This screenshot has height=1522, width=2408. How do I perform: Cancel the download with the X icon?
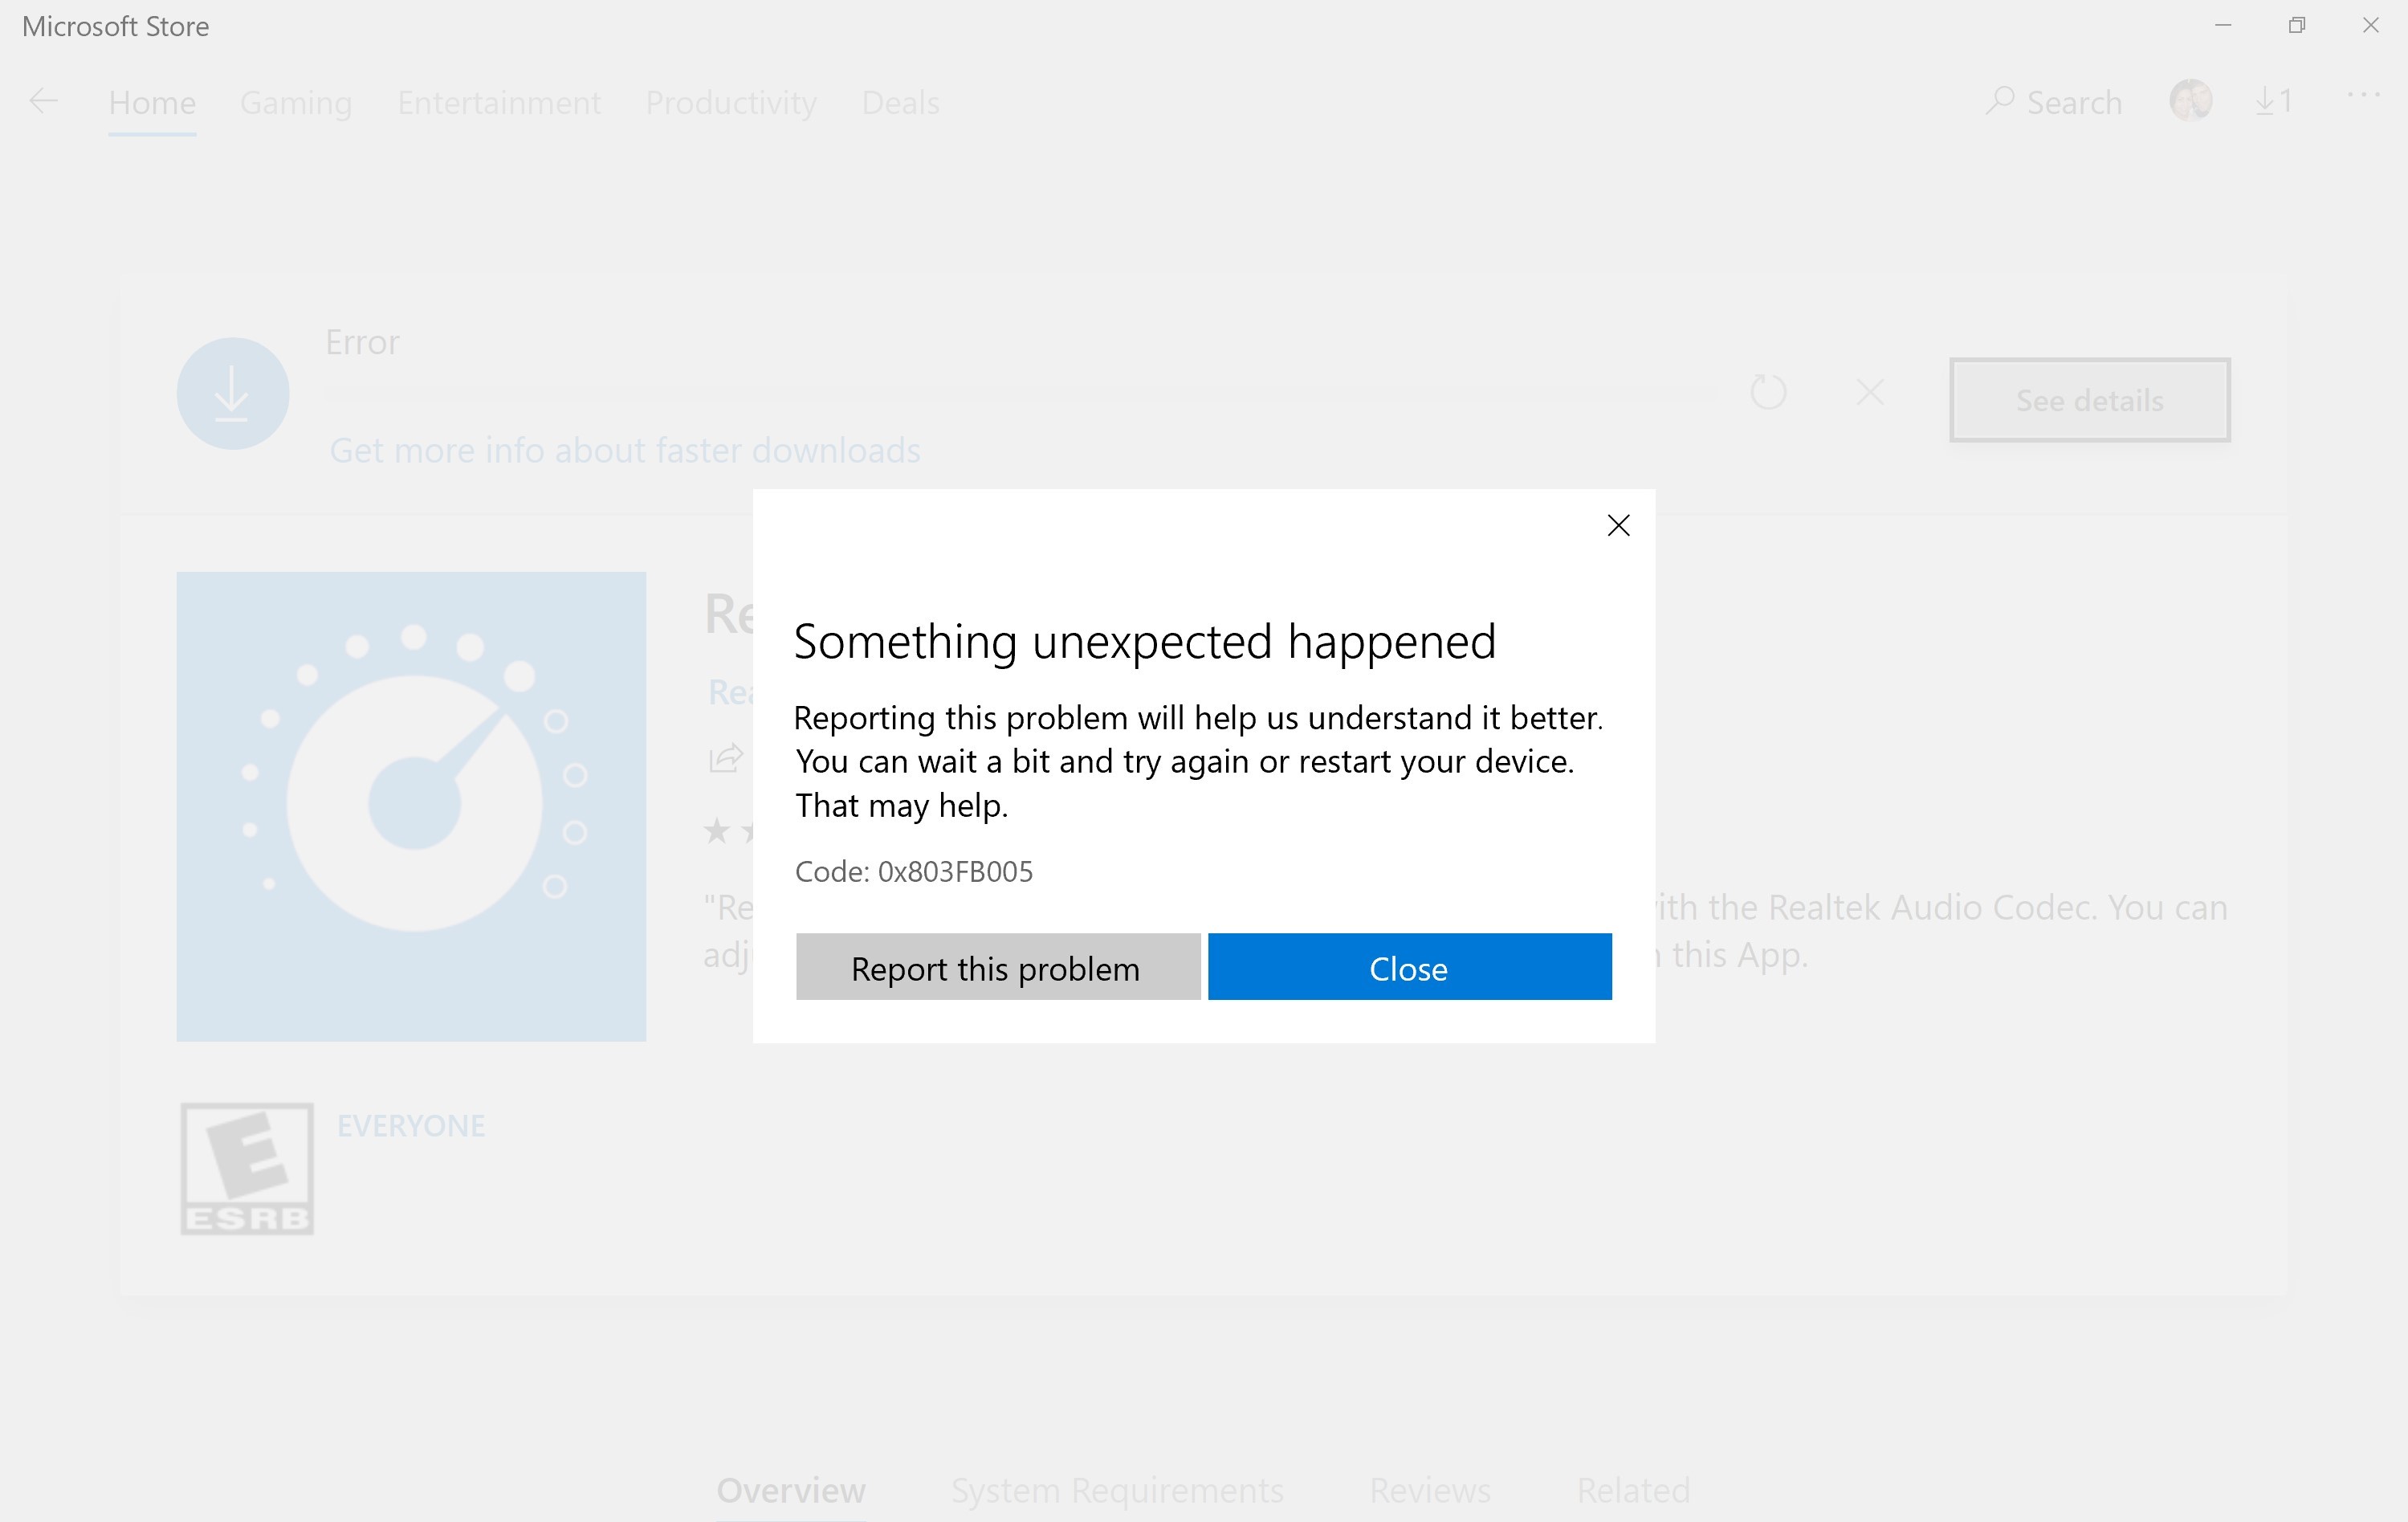point(1869,391)
